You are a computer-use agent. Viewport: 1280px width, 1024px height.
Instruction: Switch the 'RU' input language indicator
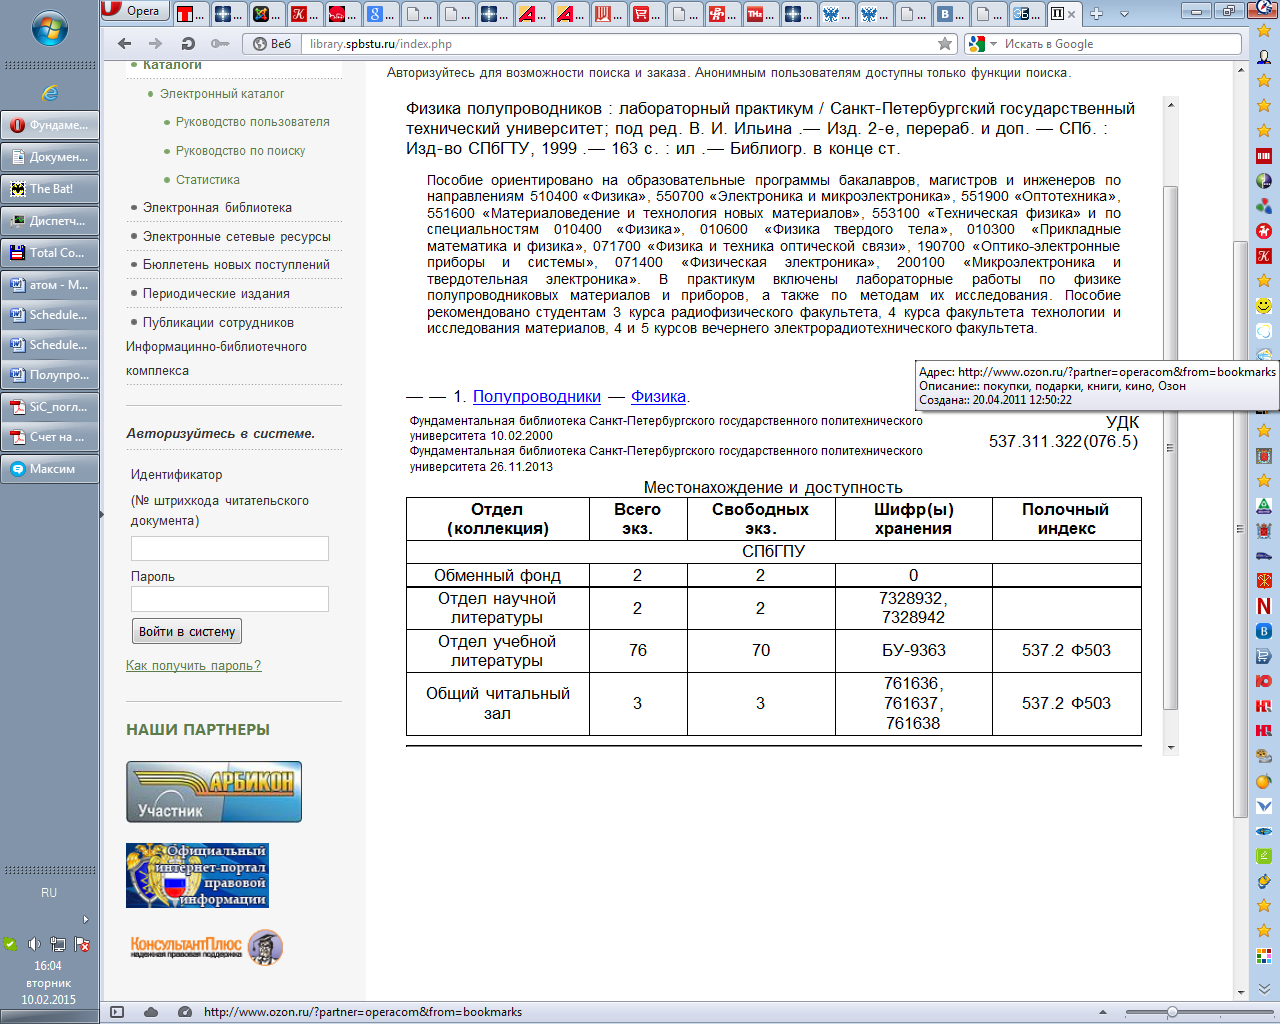tap(49, 893)
